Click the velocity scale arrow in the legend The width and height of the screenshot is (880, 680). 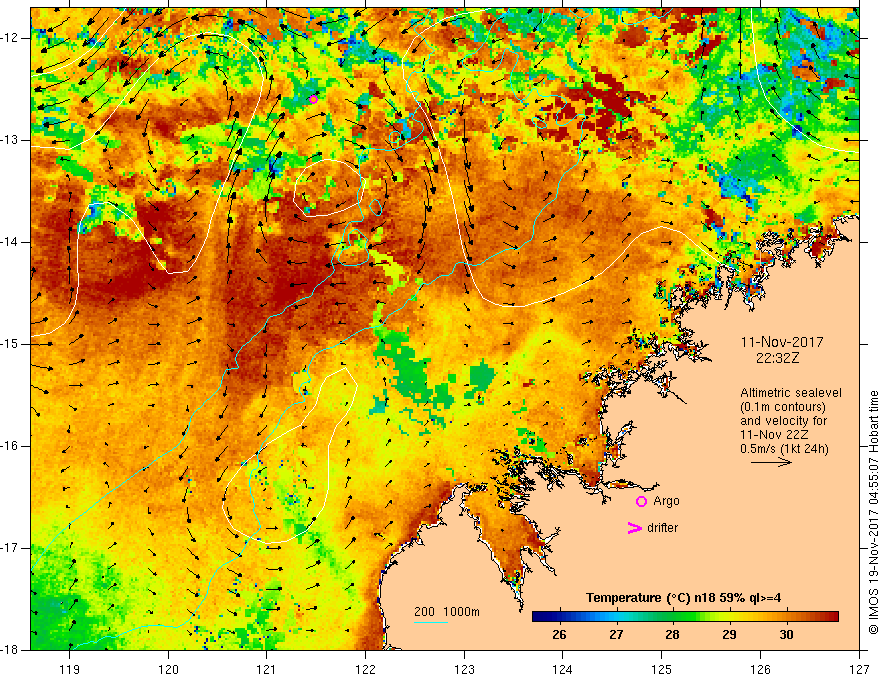point(771,462)
